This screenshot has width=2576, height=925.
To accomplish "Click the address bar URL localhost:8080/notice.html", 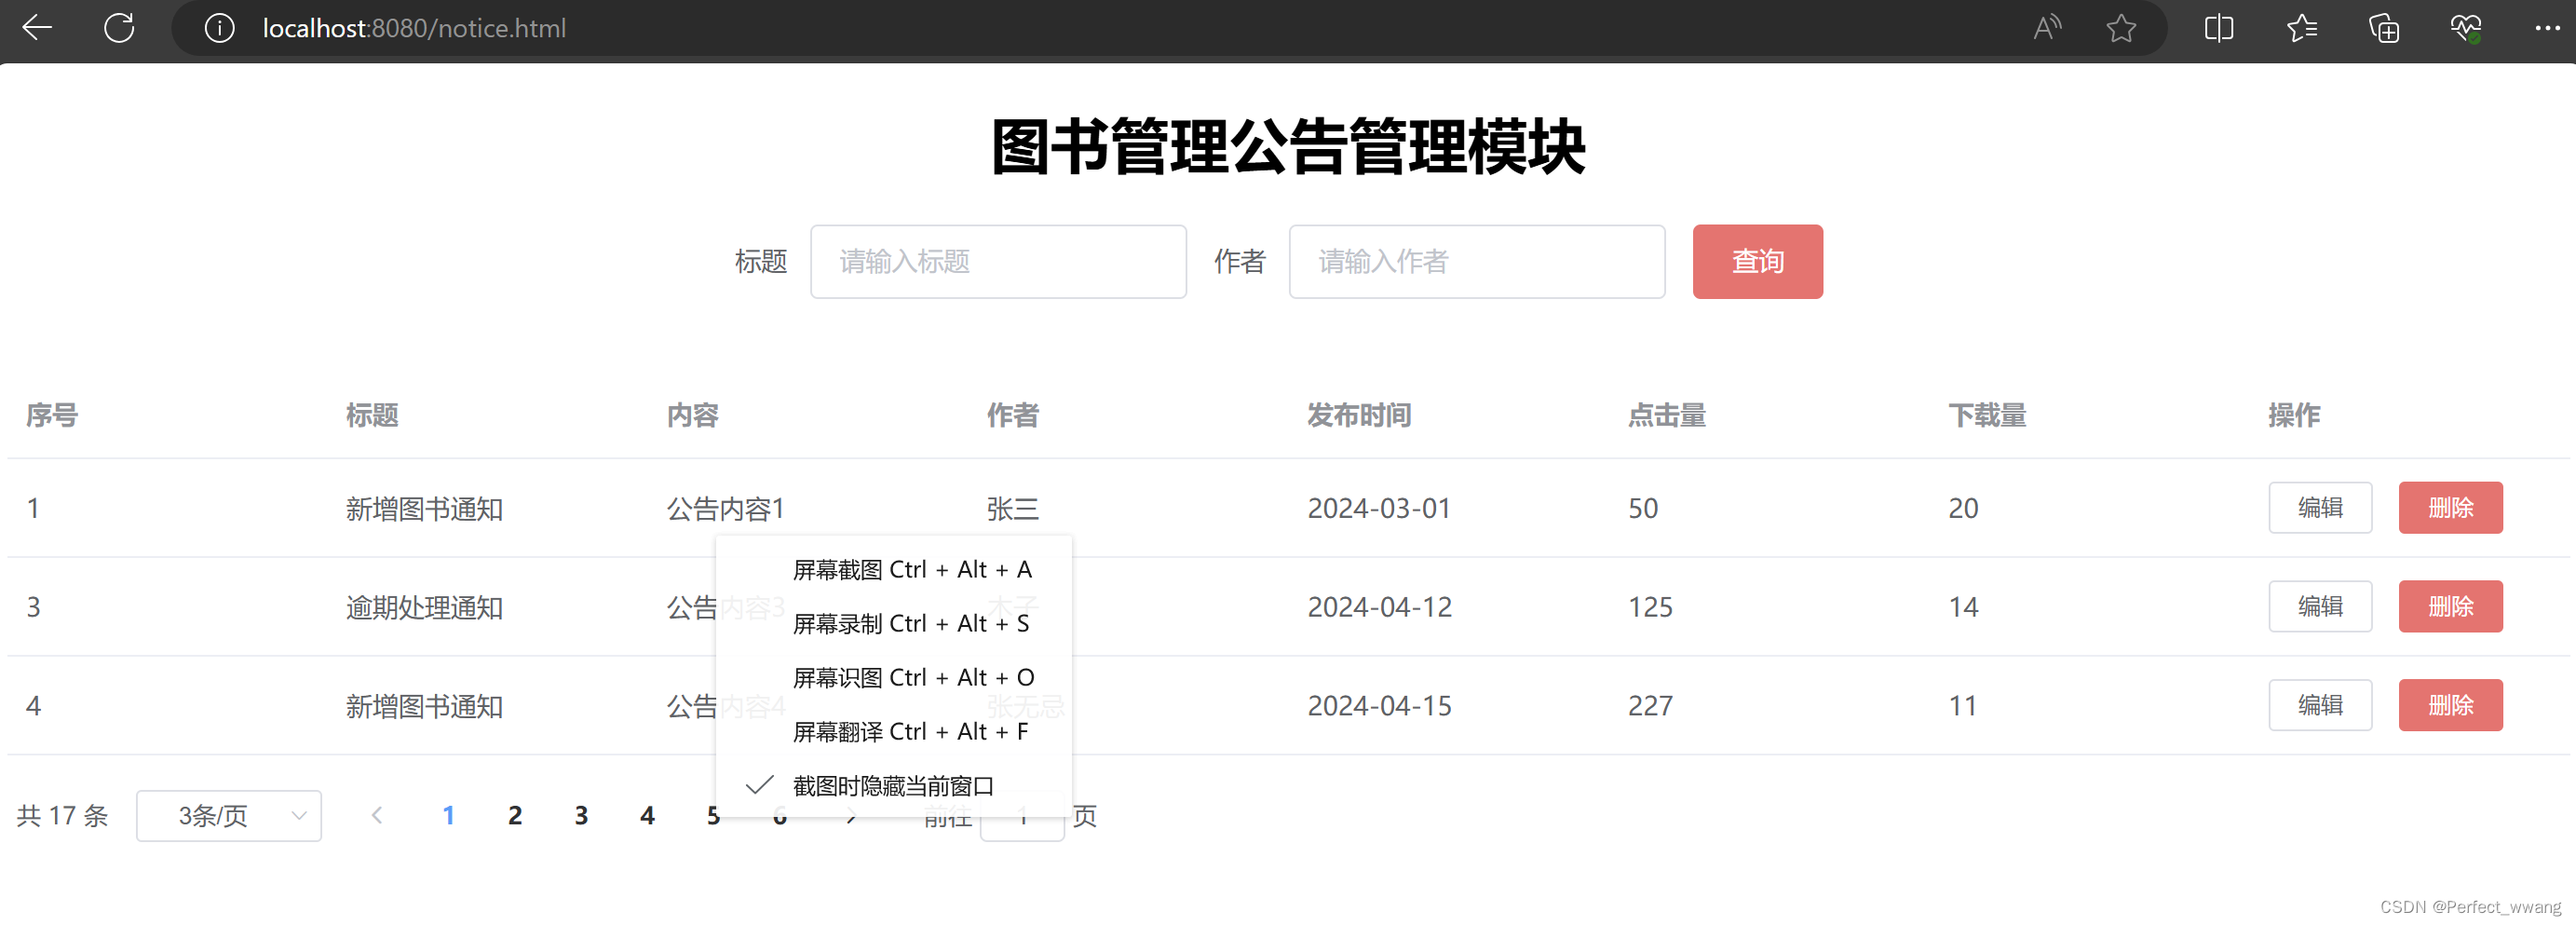I will coord(414,28).
